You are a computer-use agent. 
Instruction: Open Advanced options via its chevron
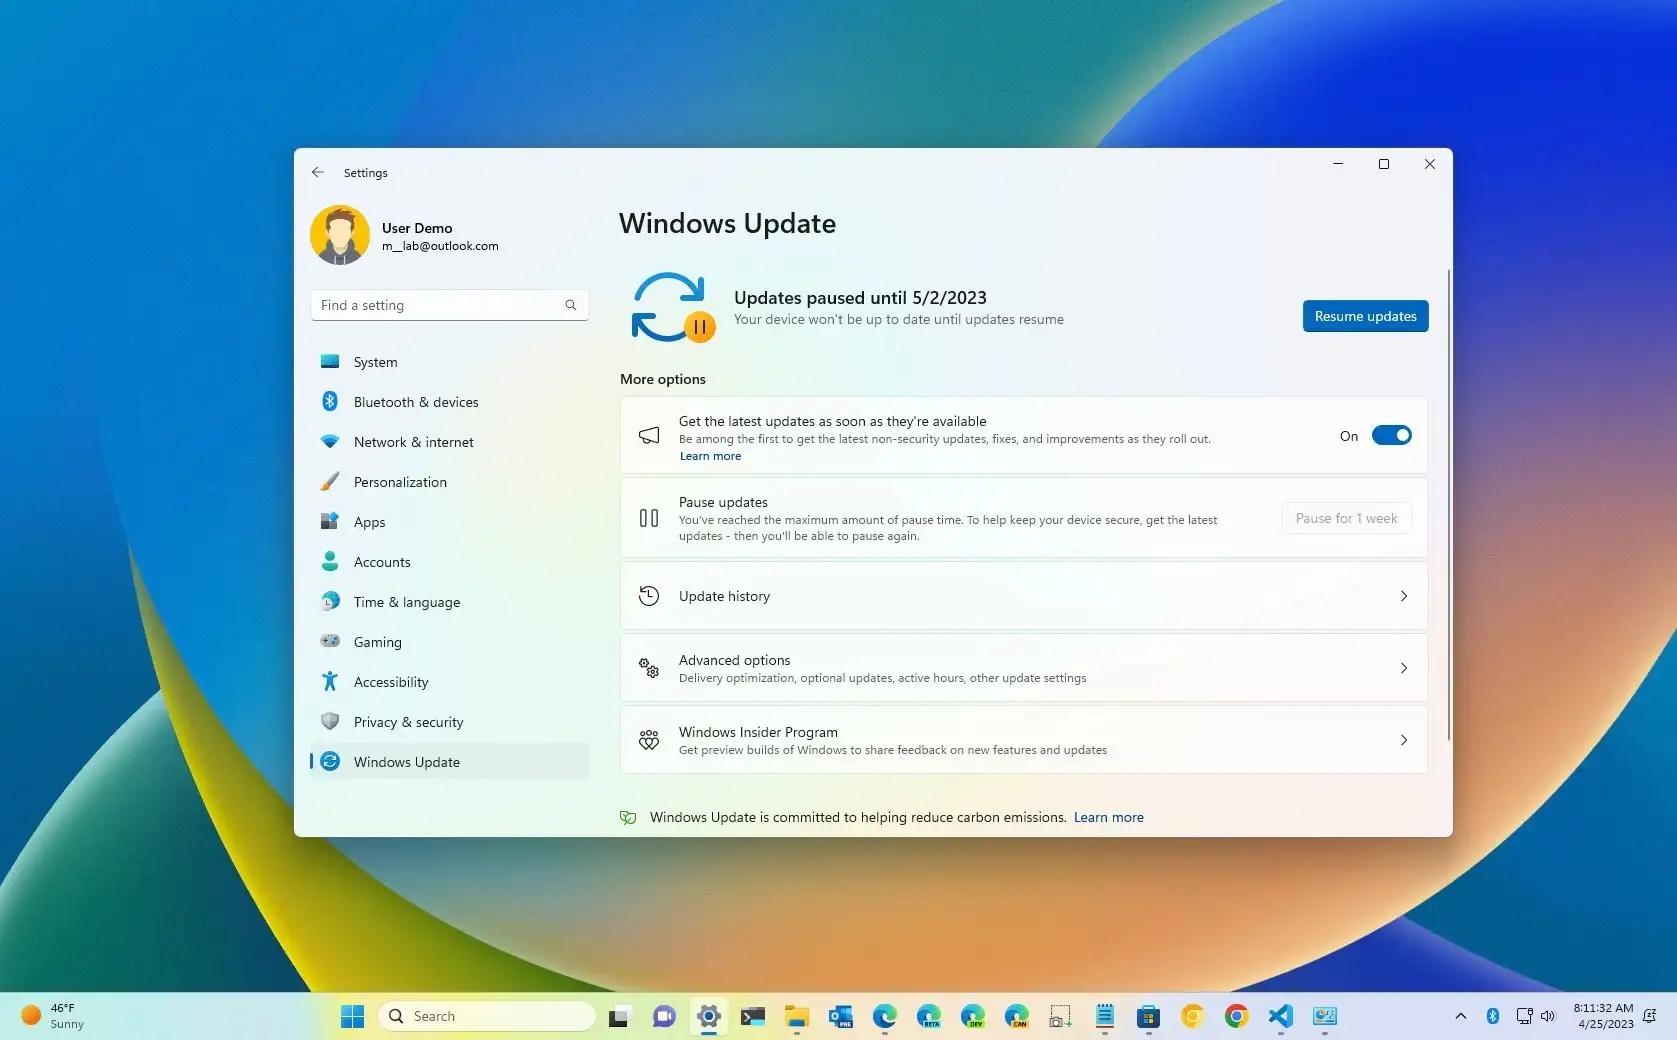coord(1404,668)
